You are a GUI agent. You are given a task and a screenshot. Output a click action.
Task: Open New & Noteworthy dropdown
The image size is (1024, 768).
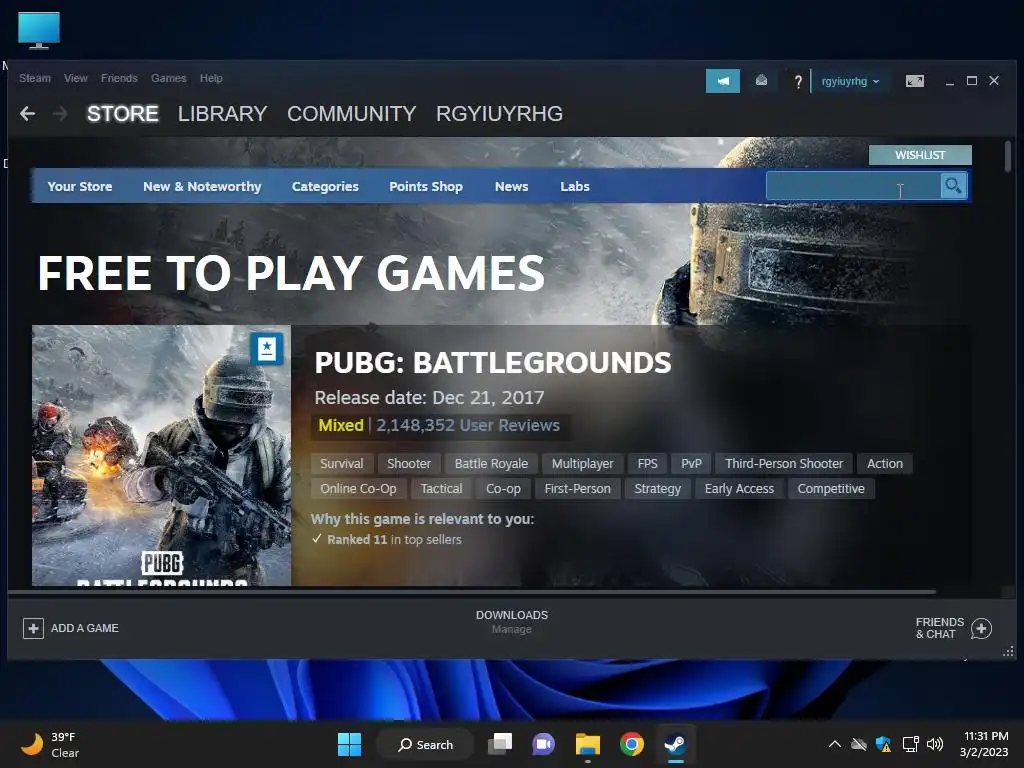point(202,187)
